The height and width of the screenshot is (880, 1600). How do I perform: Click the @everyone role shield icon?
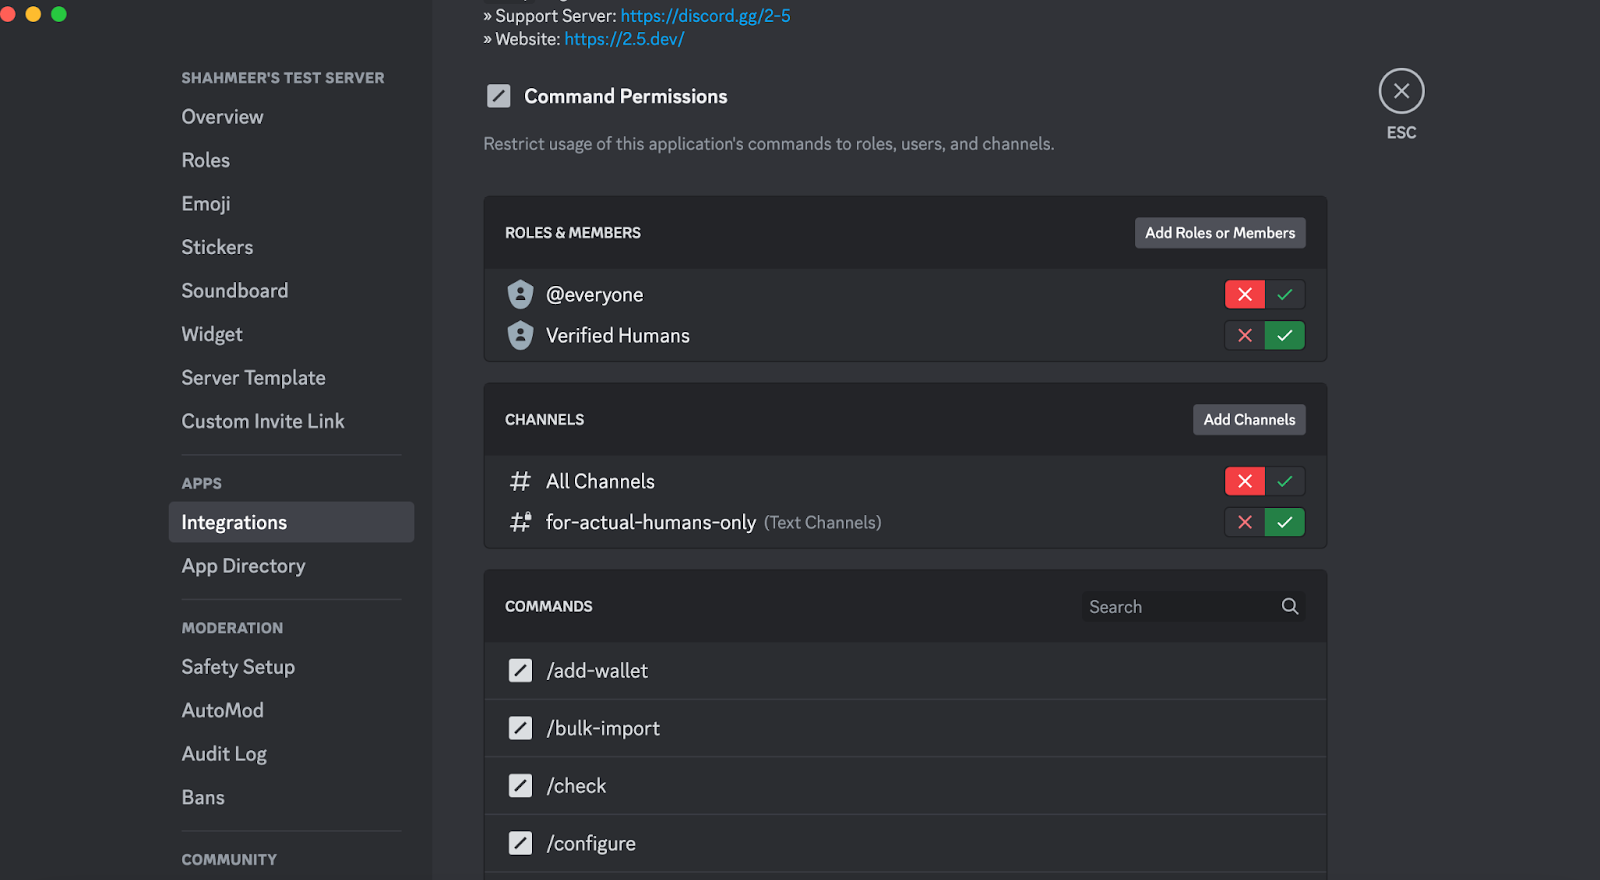520,294
